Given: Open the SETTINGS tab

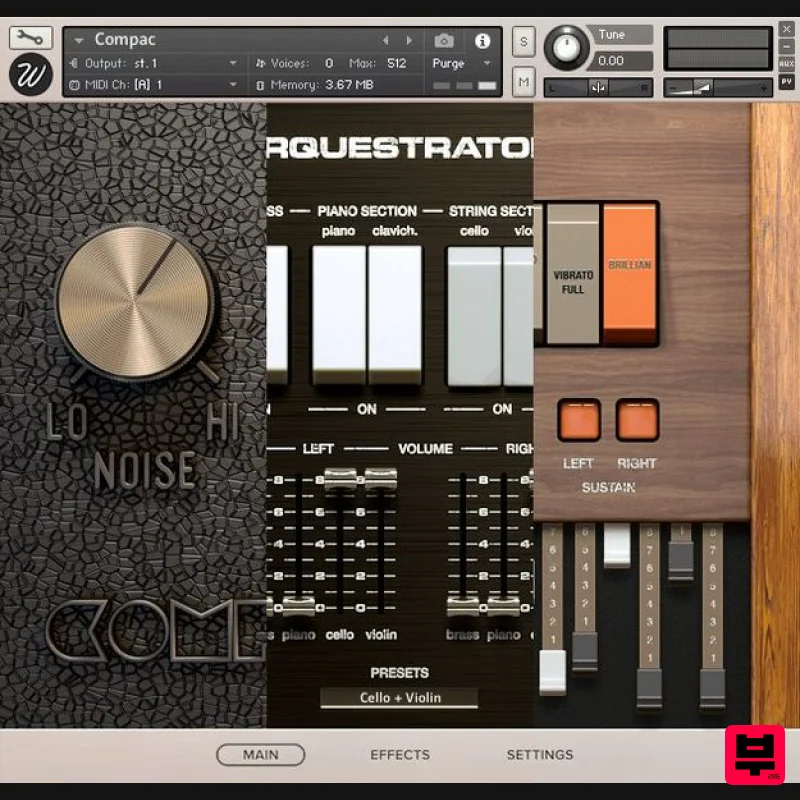Looking at the screenshot, I should 540,755.
